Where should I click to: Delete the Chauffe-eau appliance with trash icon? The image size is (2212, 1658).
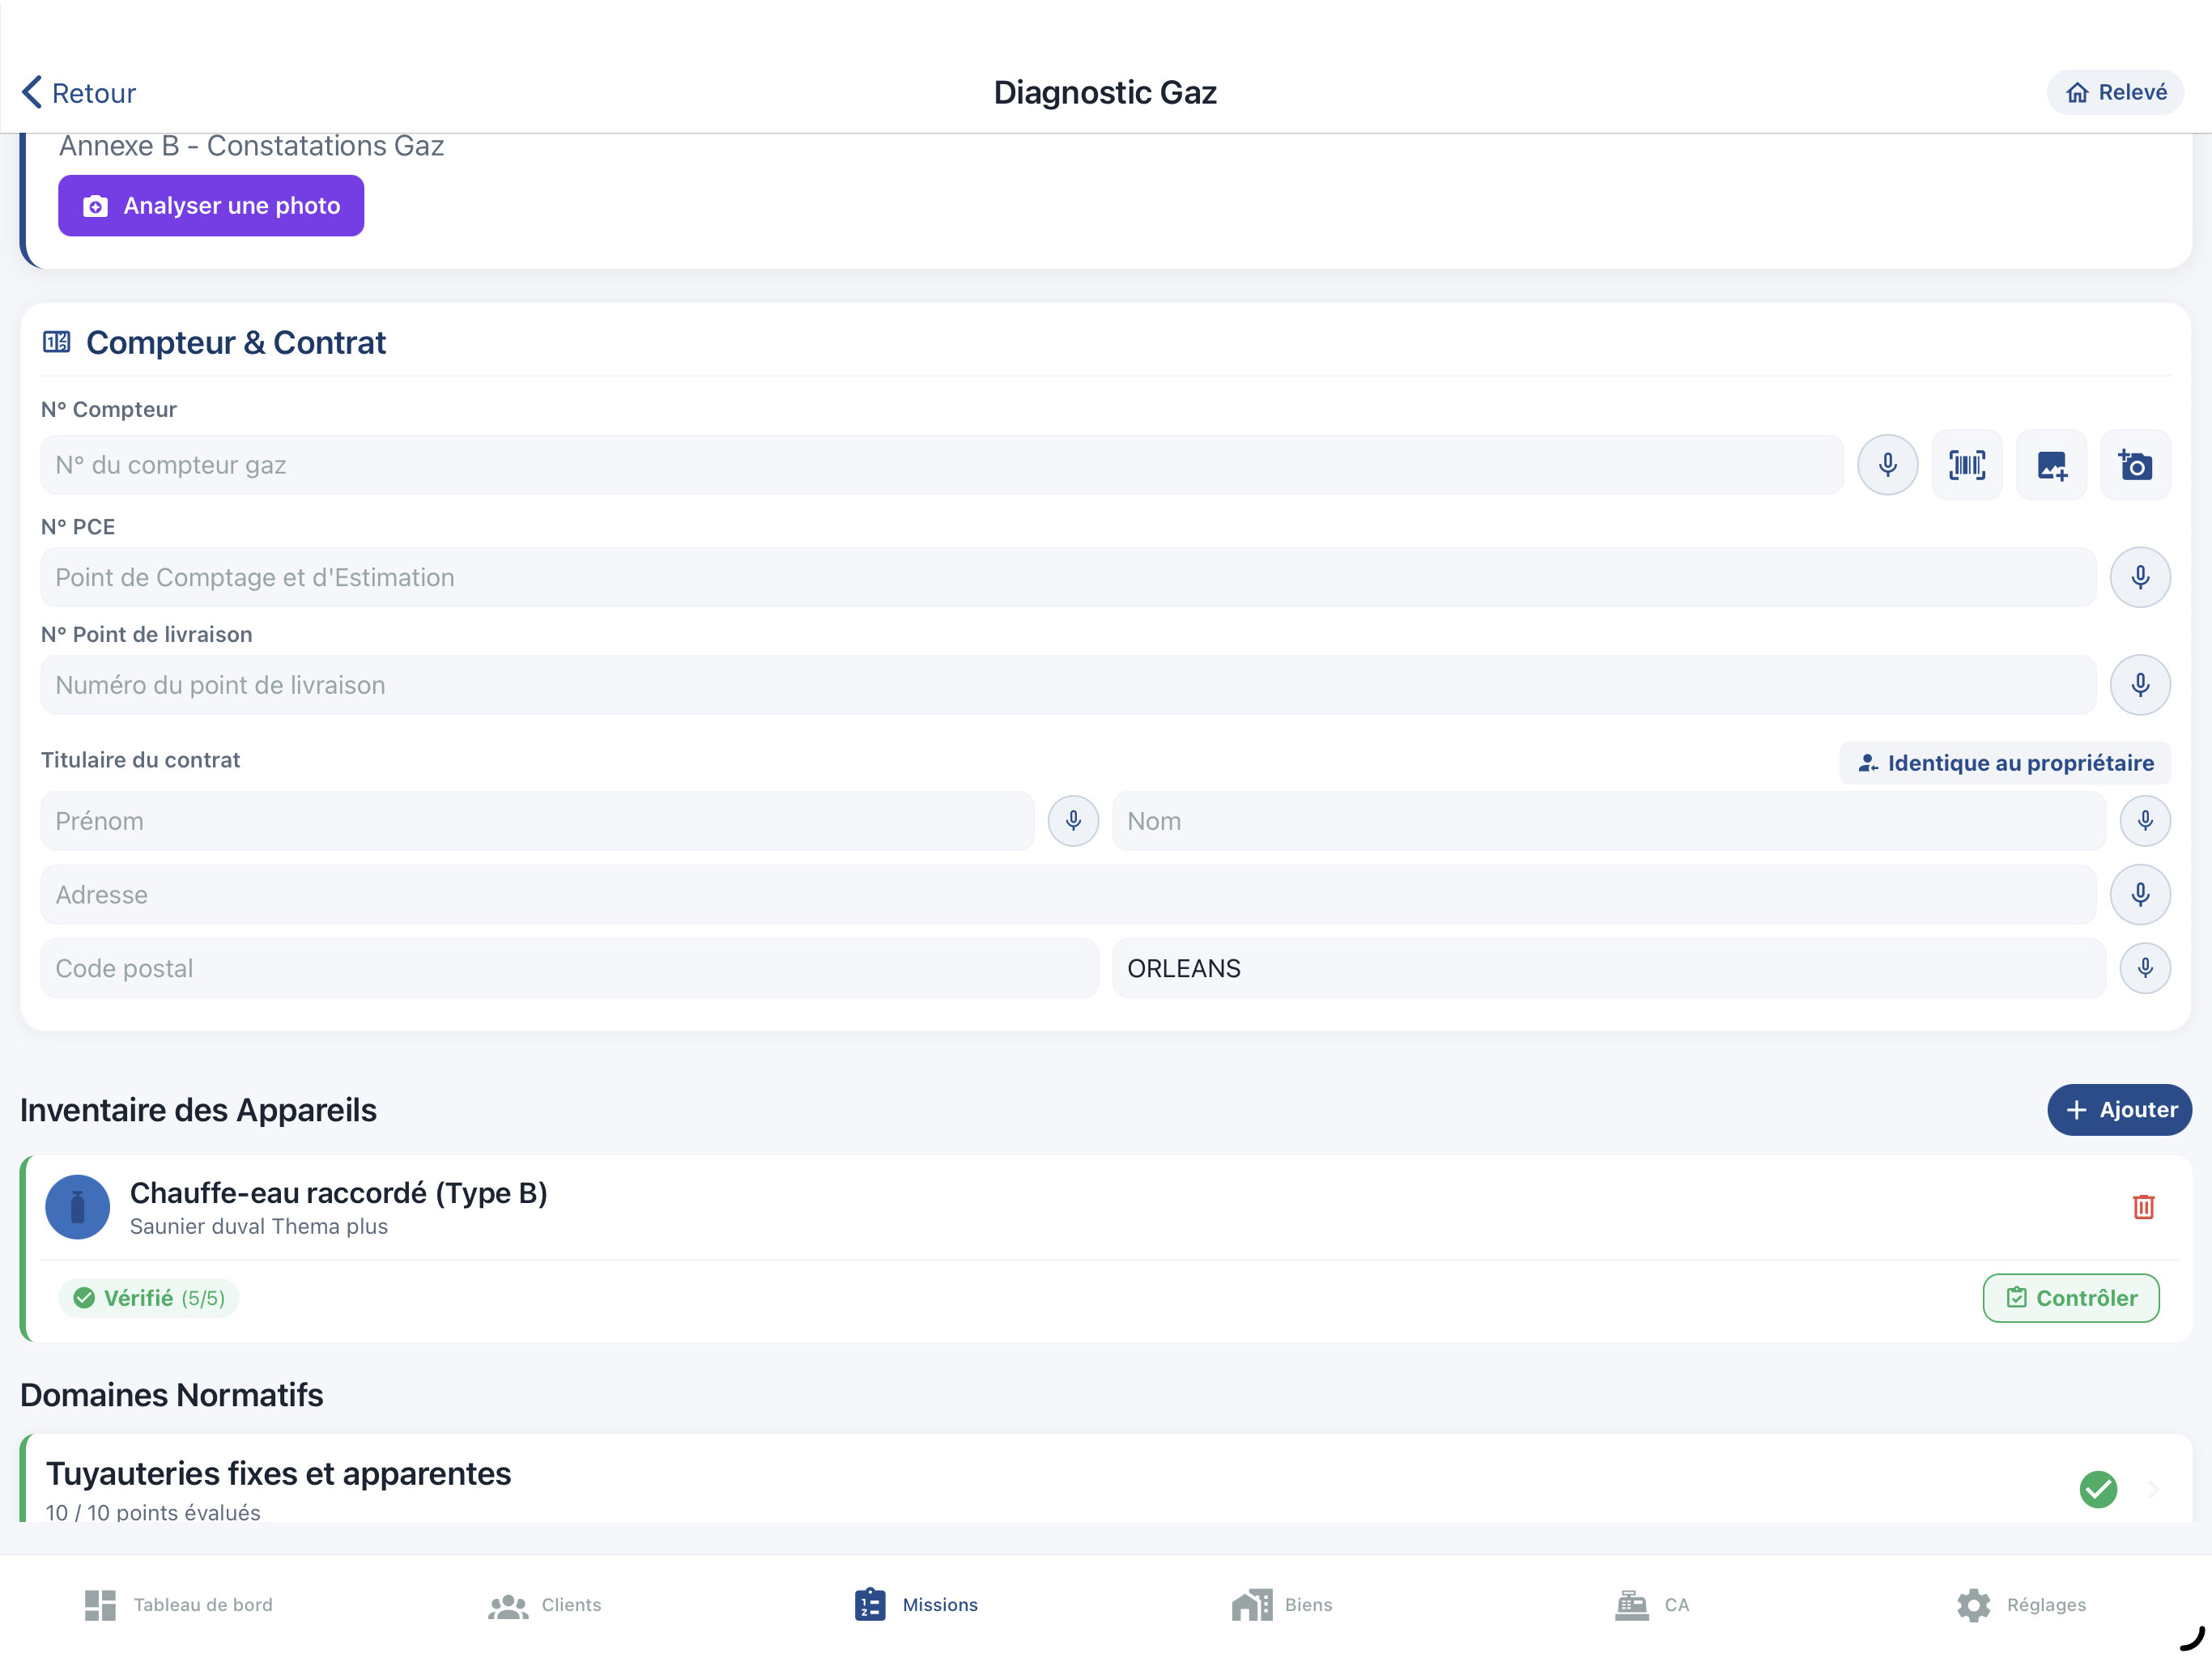tap(2143, 1207)
